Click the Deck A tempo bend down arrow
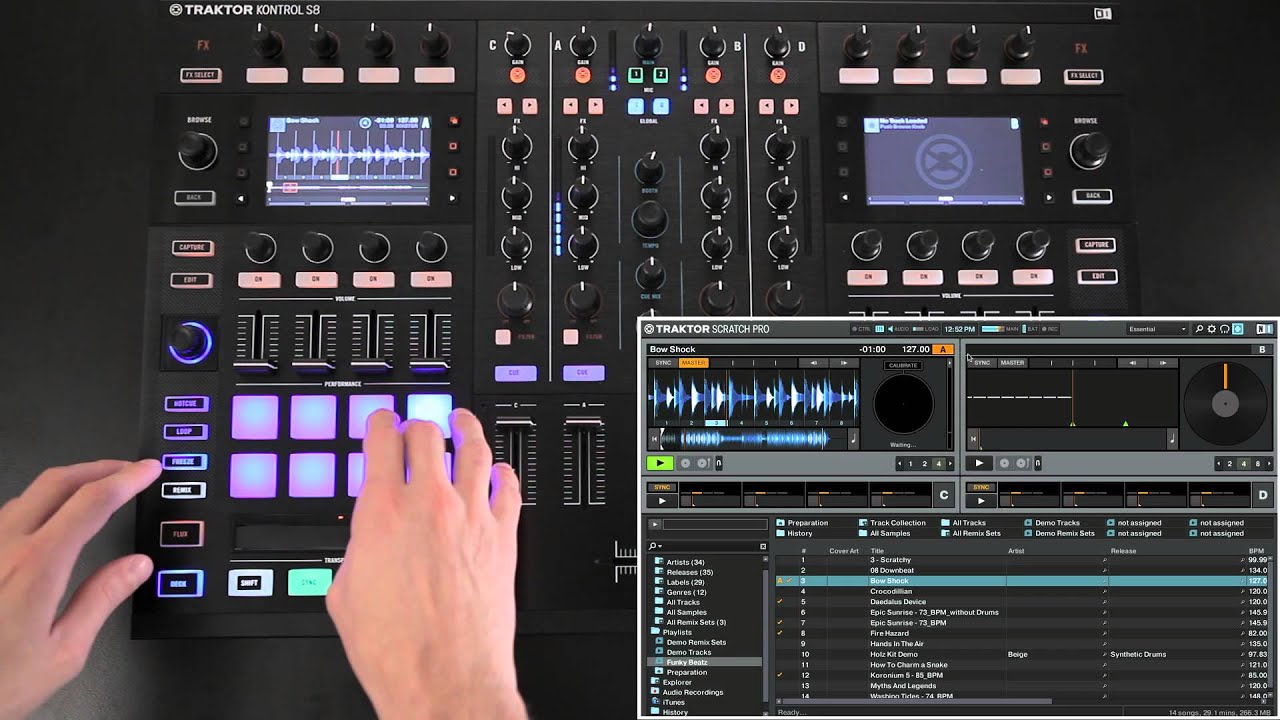The image size is (1280, 720). click(x=813, y=363)
